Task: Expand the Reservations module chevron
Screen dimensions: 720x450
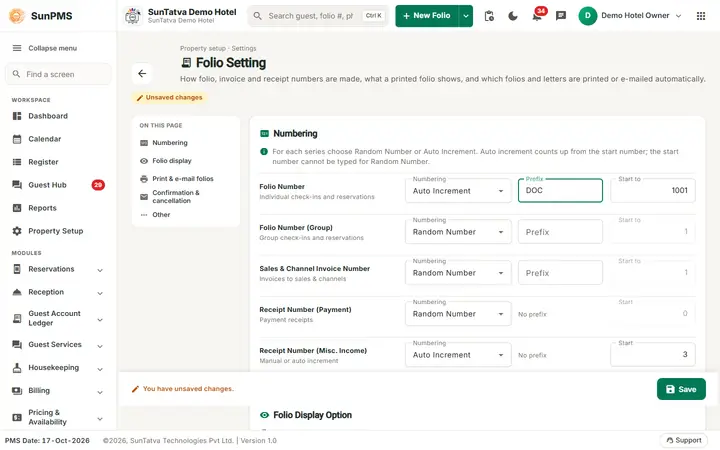Action: coord(100,270)
